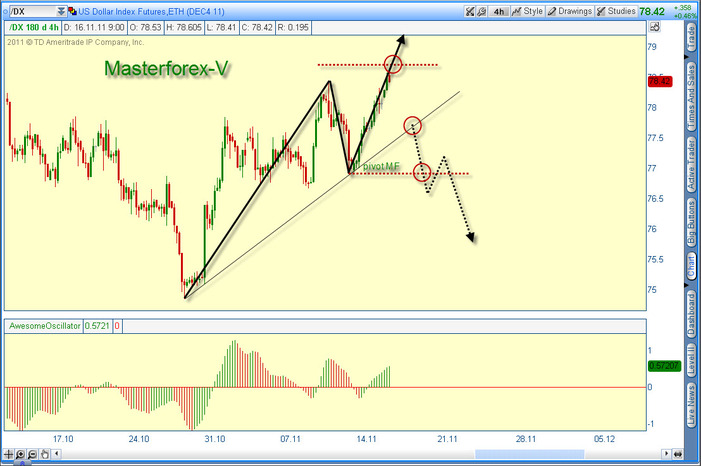701x466 pixels.
Task: Switch to Active Trader sidebar tab
Action: coord(692,164)
